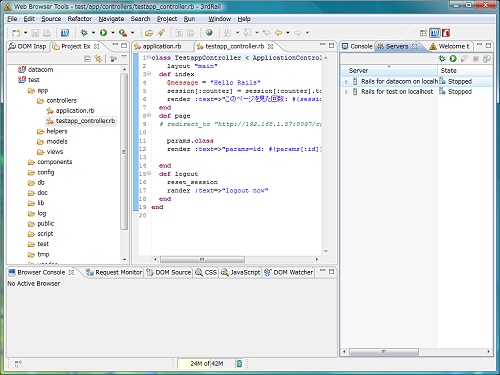
Task: Click Publish to server icon in Servers view
Action: pos(487,59)
